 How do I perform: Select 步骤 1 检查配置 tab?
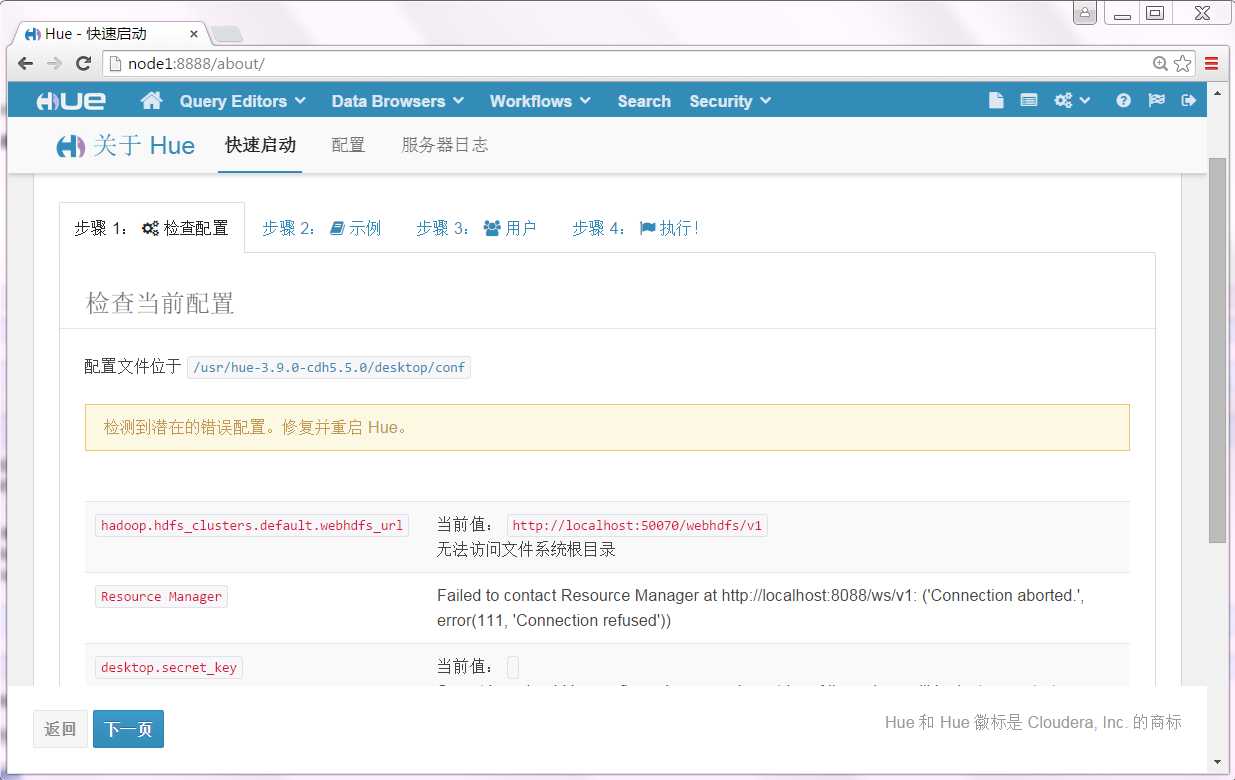152,228
